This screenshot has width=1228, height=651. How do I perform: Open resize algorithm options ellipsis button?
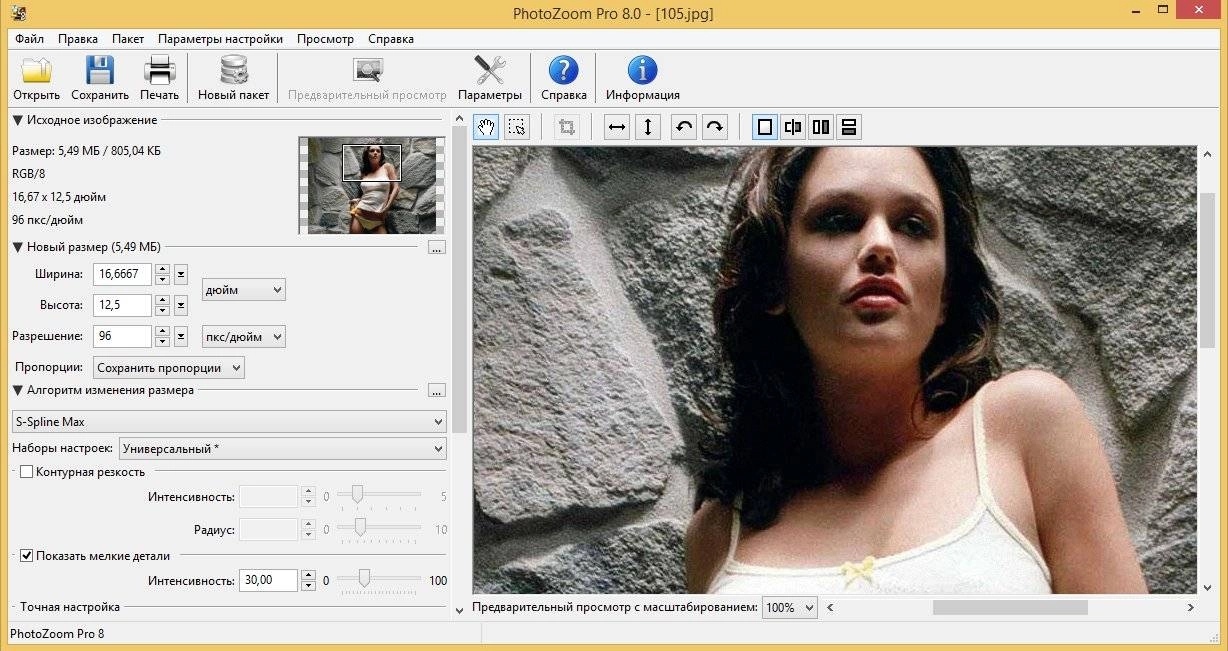[x=436, y=390]
